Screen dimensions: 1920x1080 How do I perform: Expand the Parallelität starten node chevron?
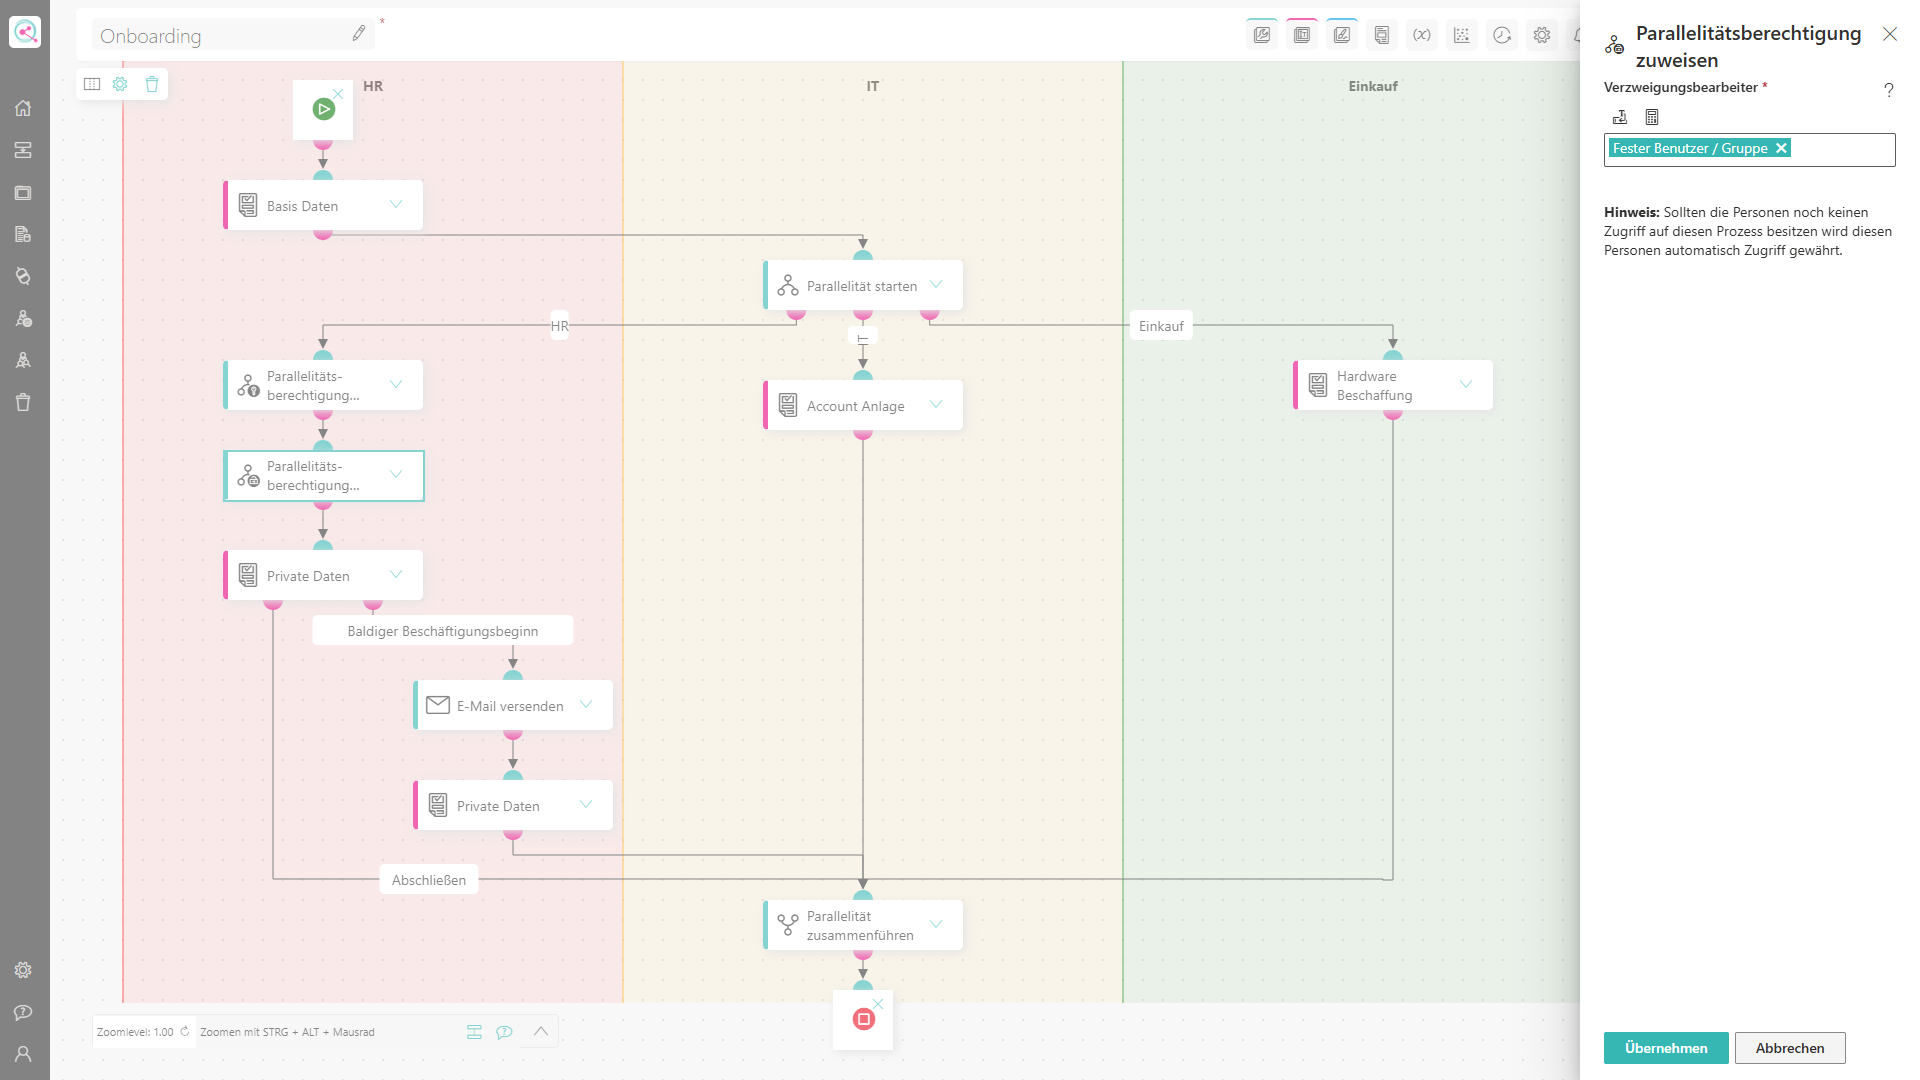936,284
